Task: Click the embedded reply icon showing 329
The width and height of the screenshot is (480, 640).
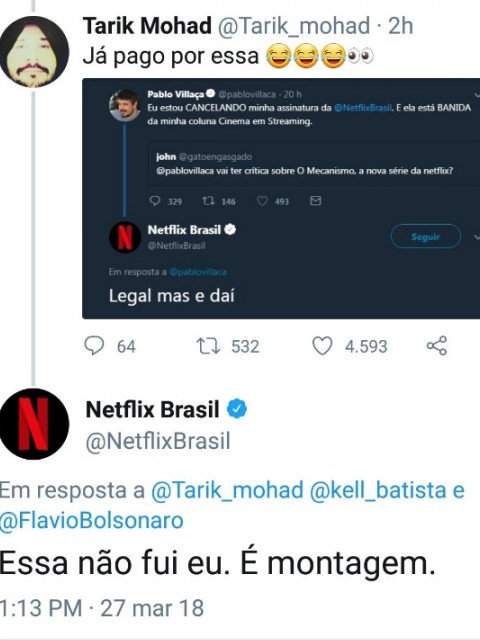Action: pyautogui.click(x=155, y=201)
